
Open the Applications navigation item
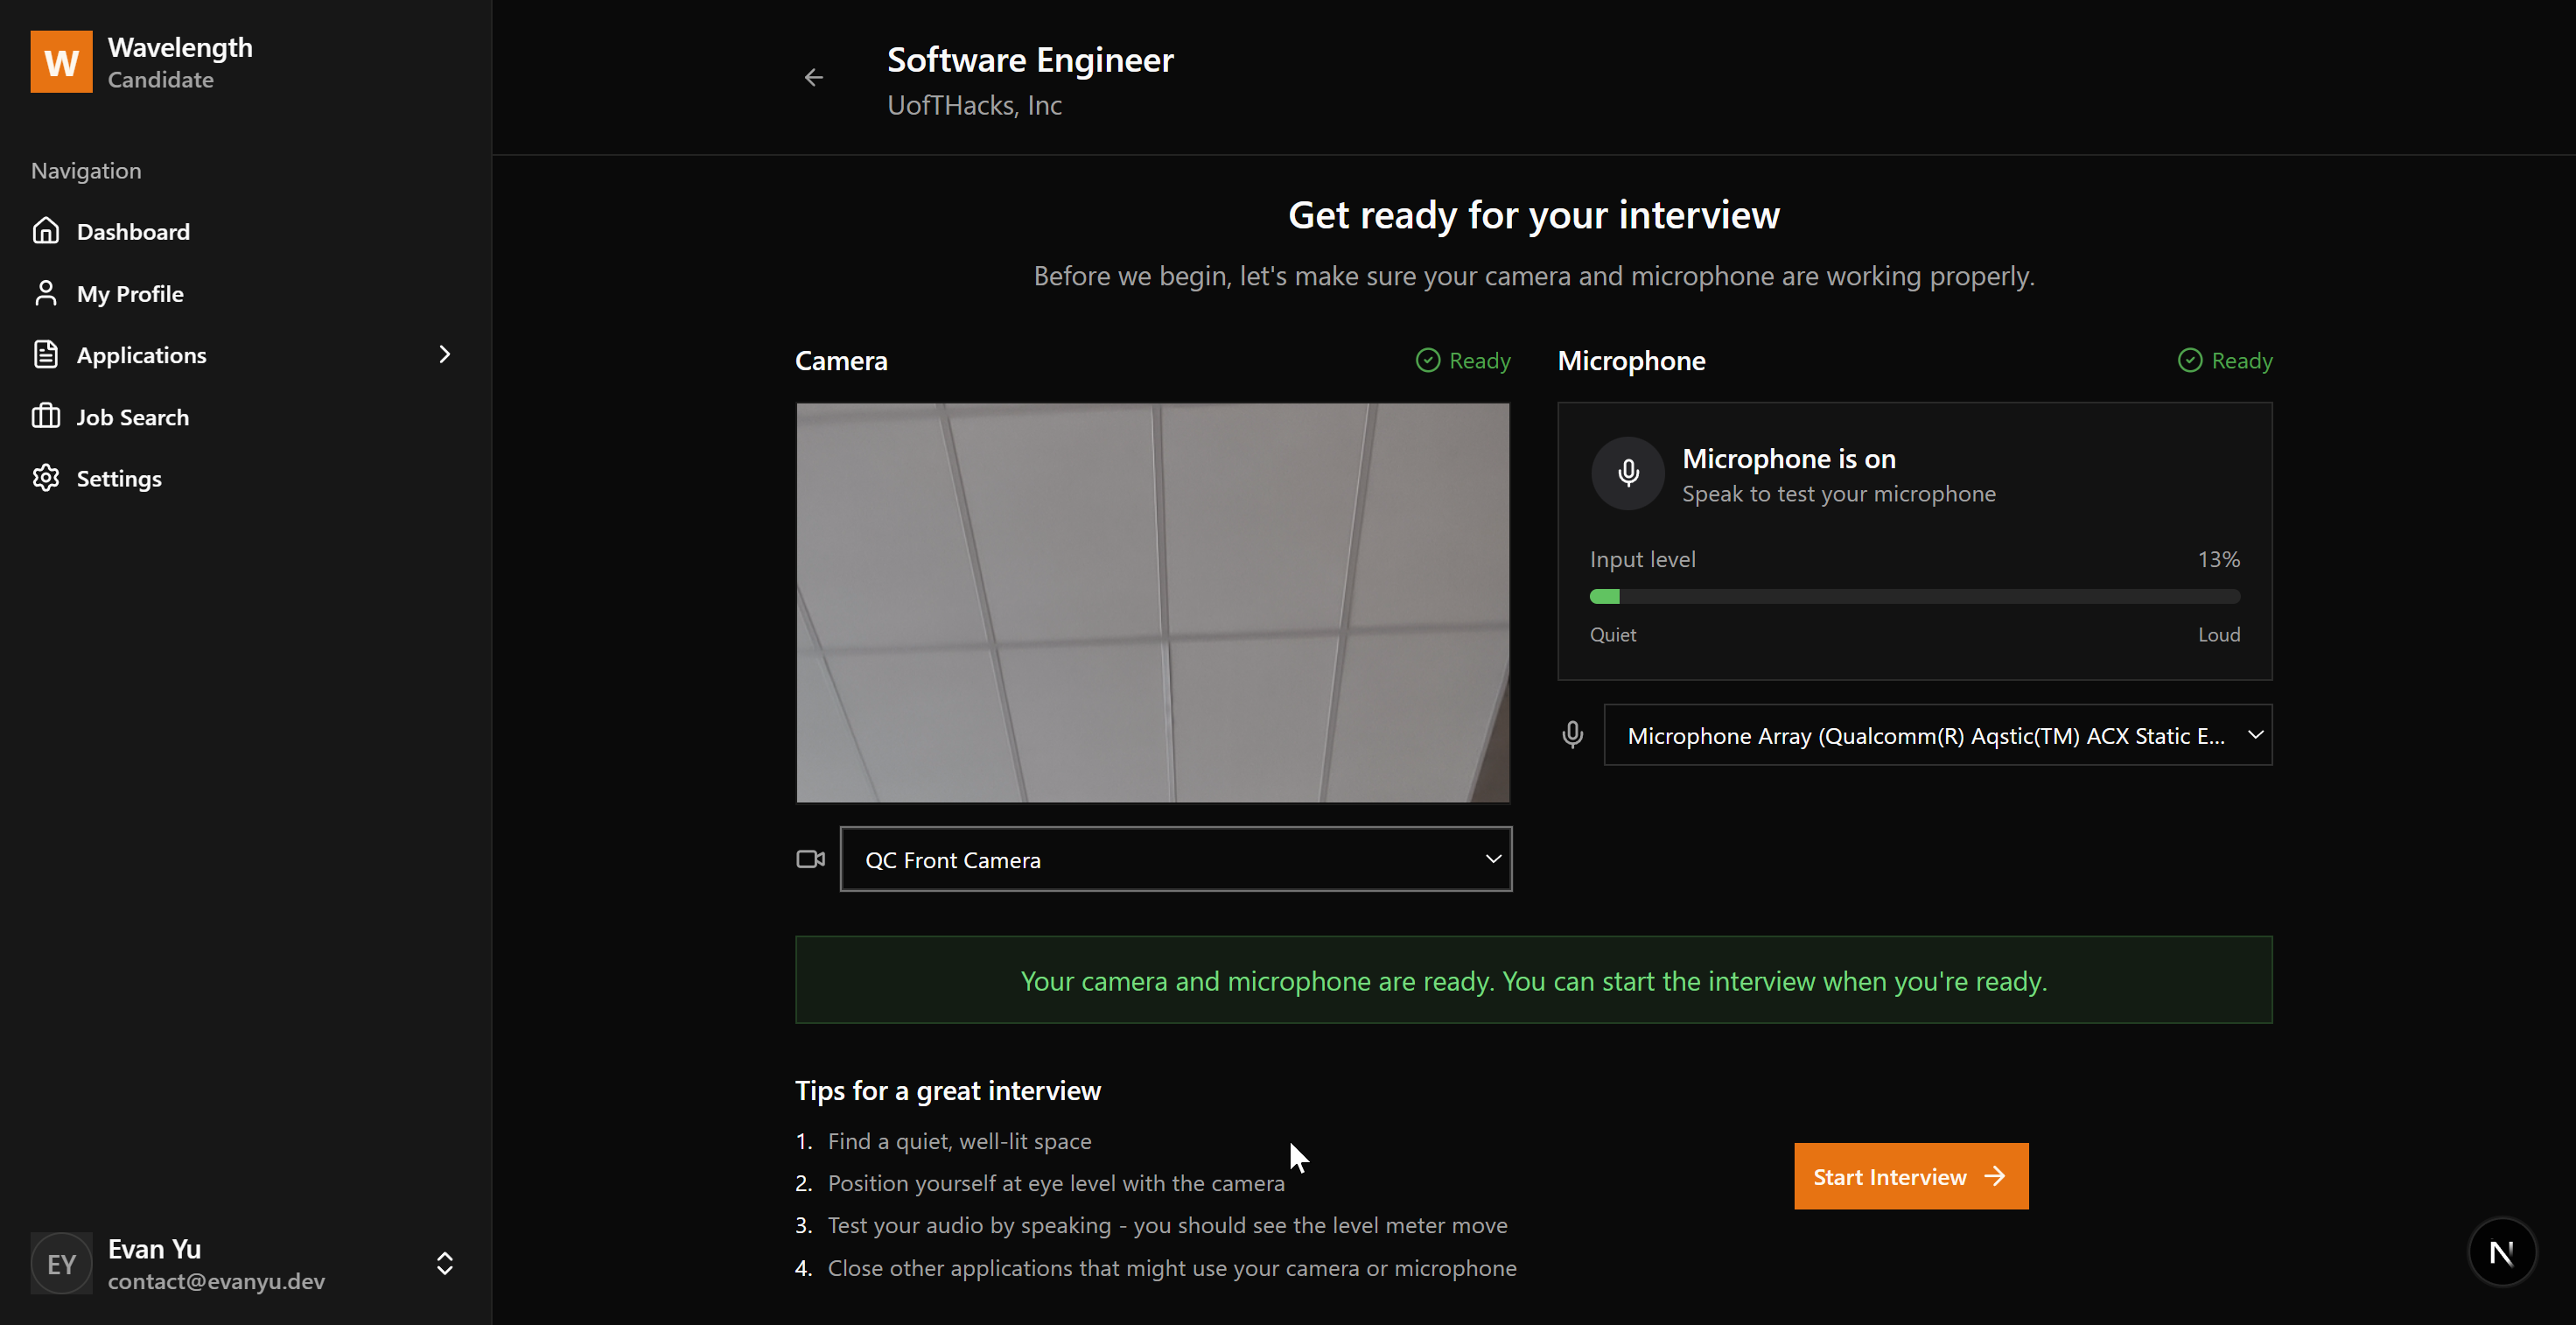tap(141, 355)
